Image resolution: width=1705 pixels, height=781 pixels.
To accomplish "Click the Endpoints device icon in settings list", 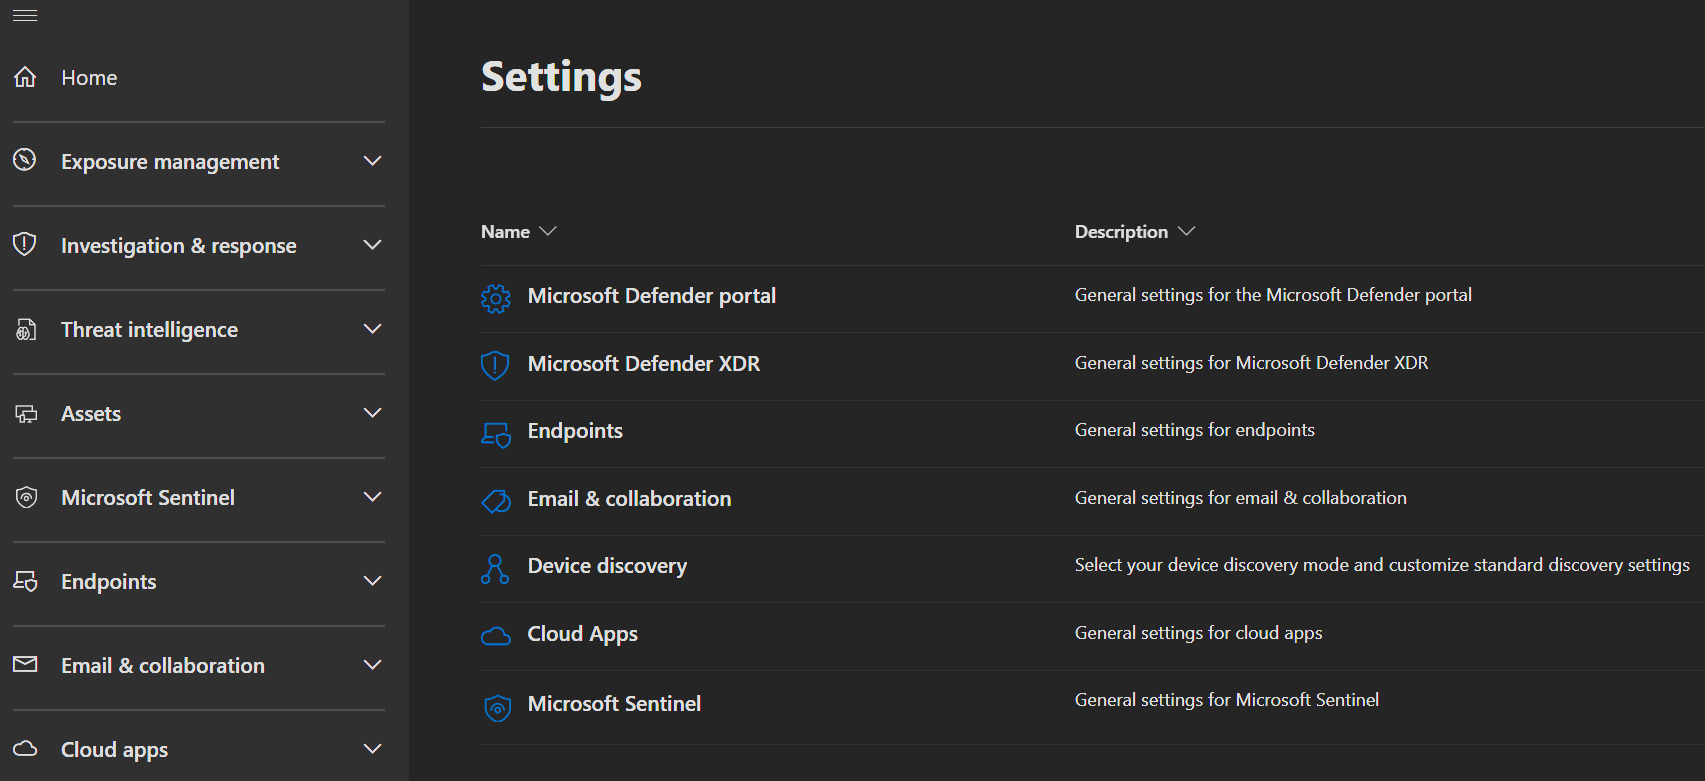I will (x=495, y=434).
